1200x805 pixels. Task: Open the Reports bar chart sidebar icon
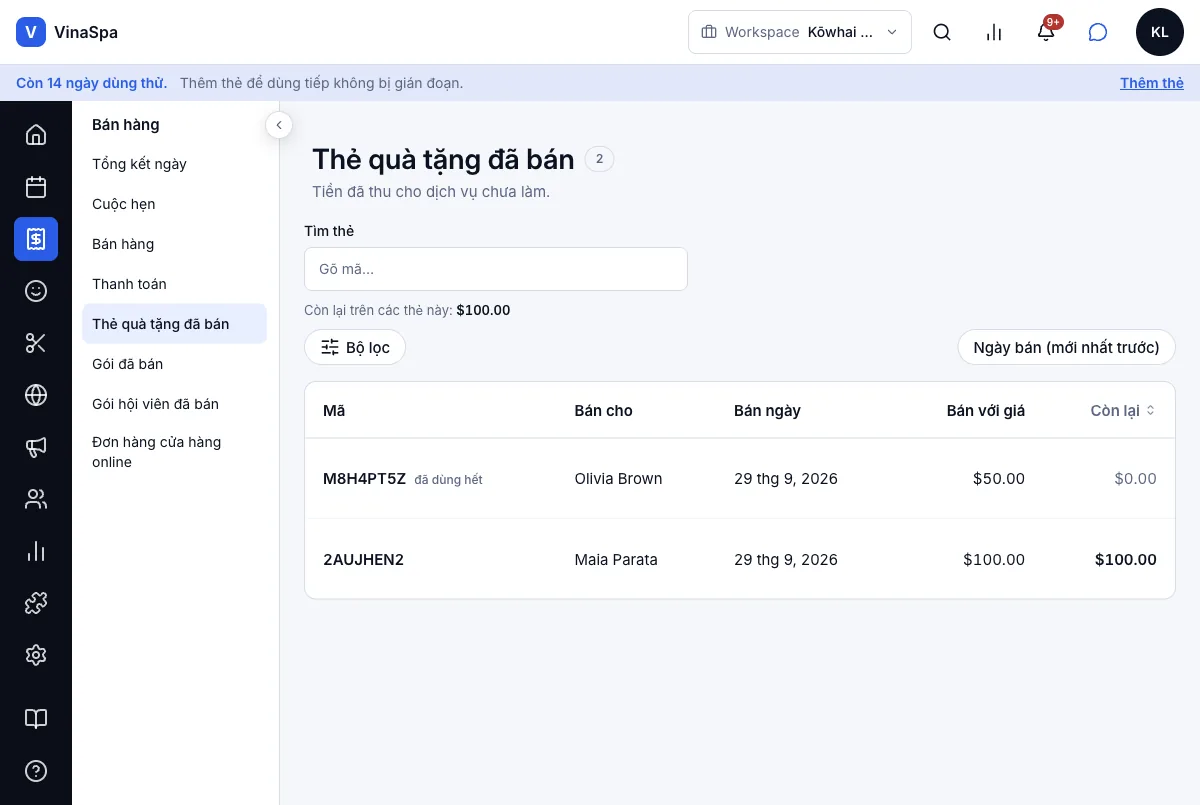pos(36,551)
